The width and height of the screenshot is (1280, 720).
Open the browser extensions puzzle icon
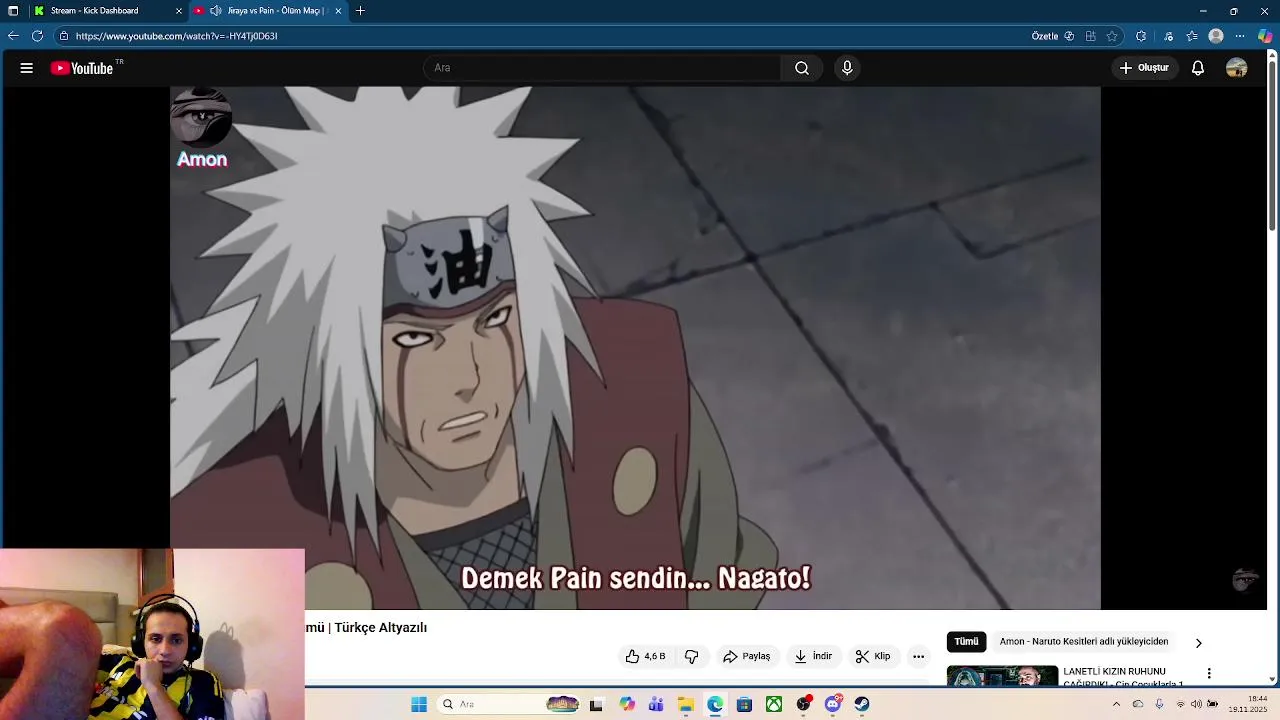click(1141, 36)
